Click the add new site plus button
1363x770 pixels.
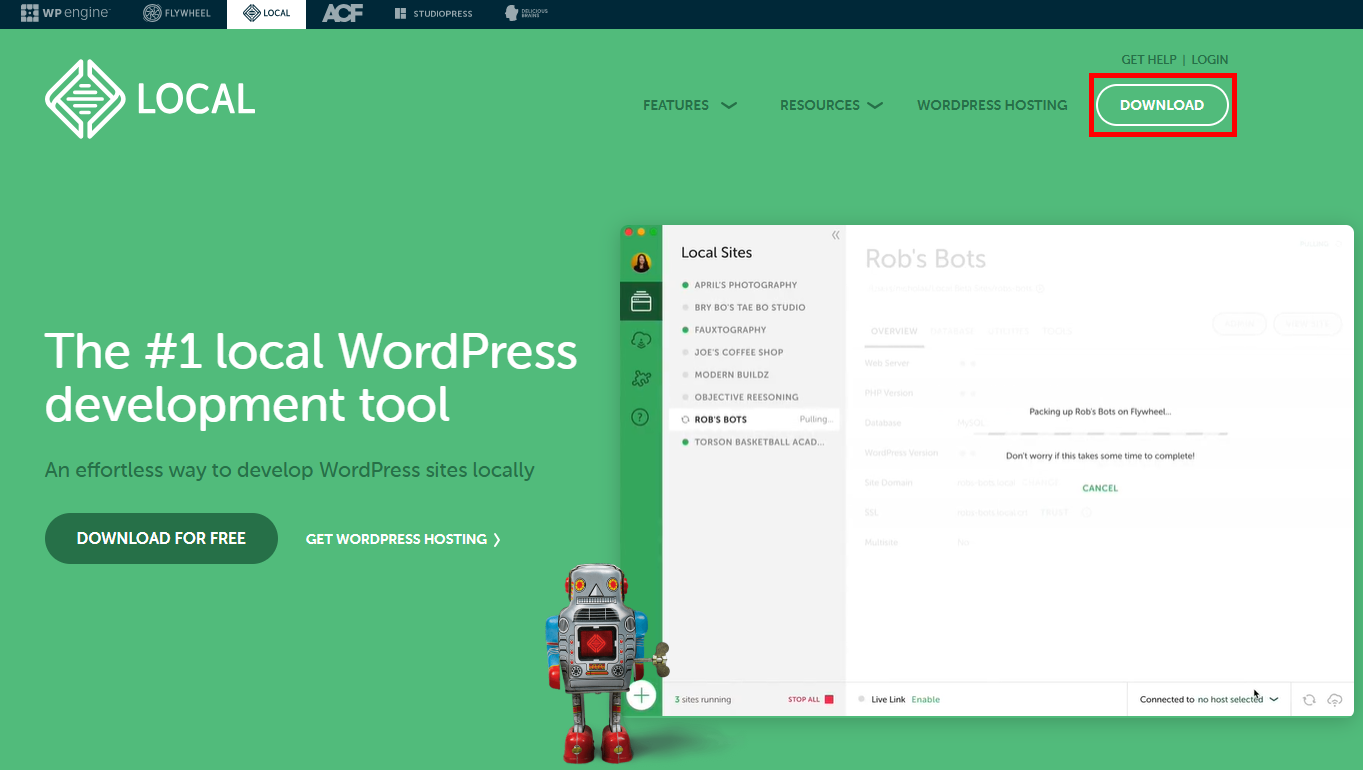(x=641, y=695)
